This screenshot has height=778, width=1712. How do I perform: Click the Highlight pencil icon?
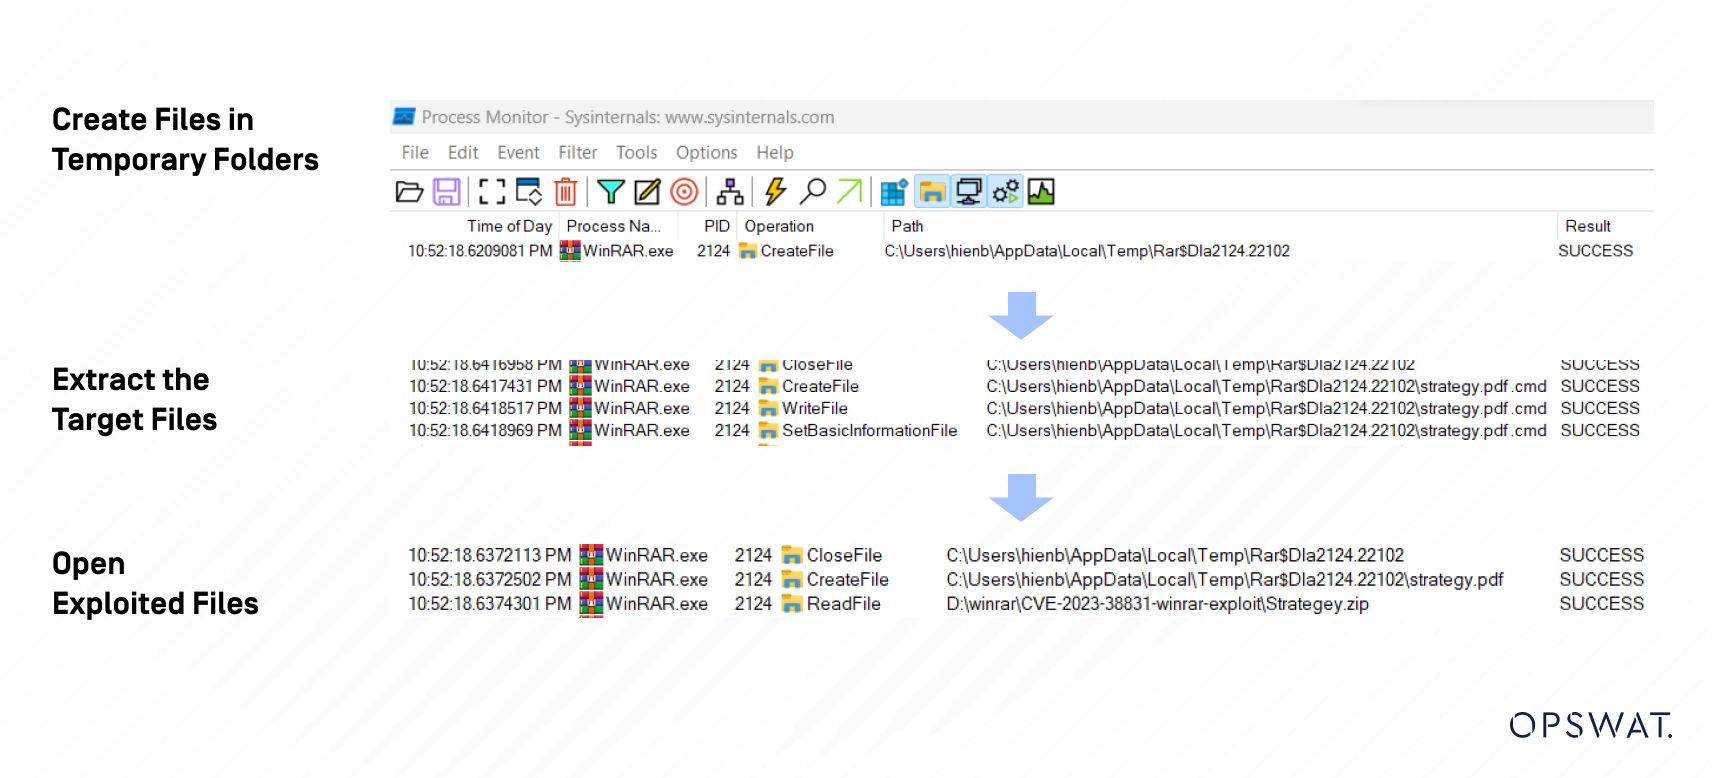click(x=647, y=191)
